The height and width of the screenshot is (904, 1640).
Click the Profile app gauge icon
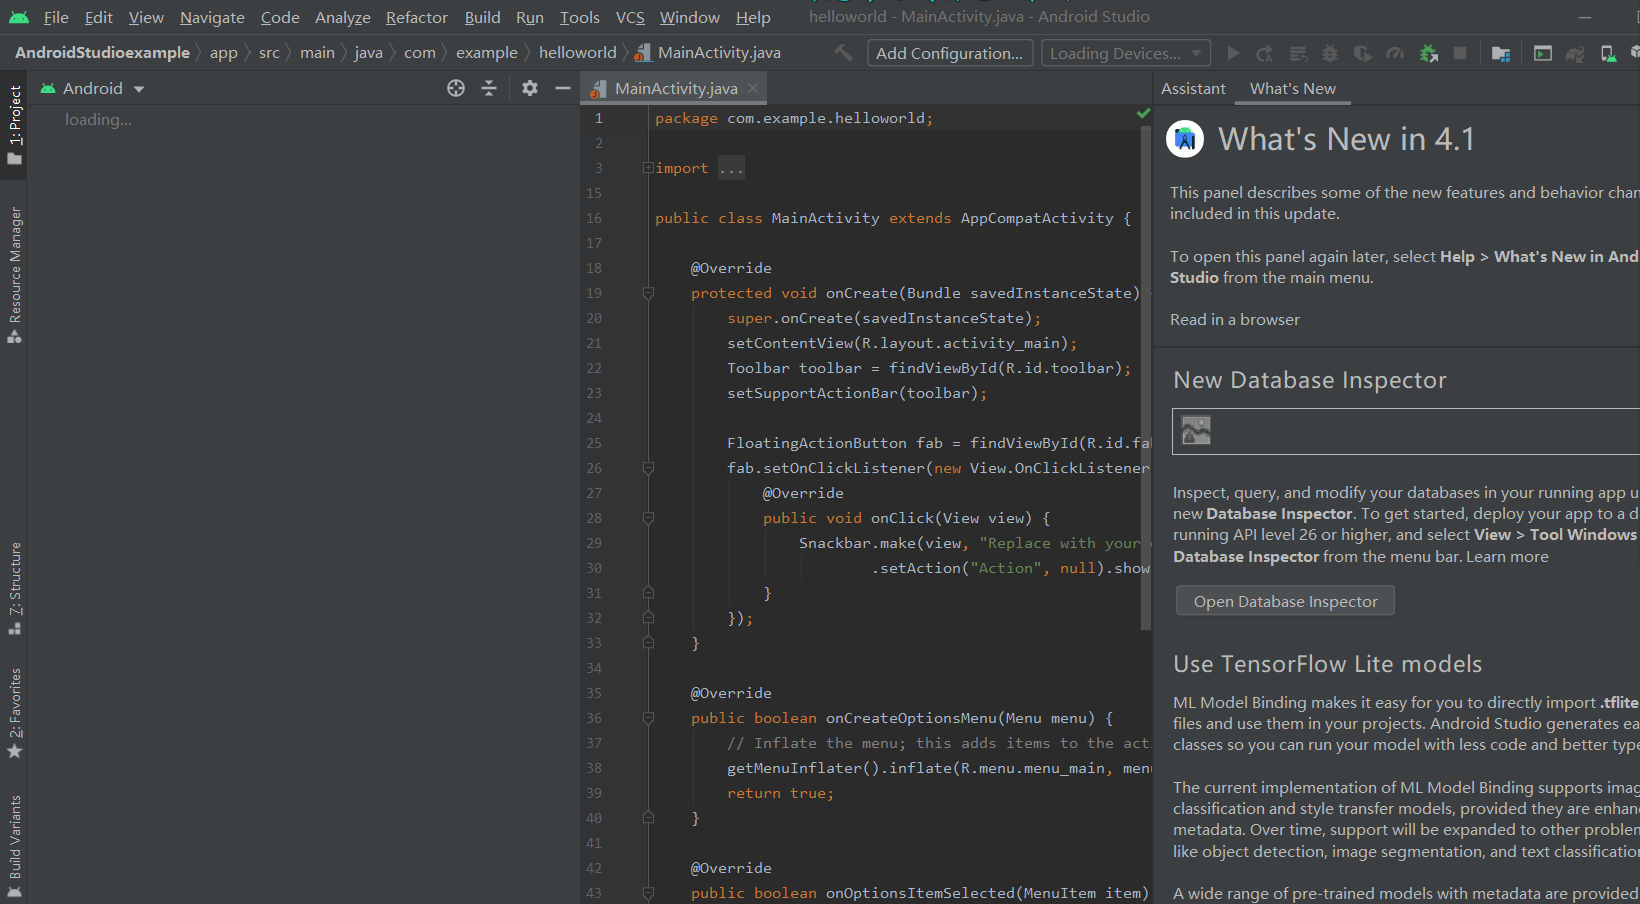click(x=1395, y=53)
